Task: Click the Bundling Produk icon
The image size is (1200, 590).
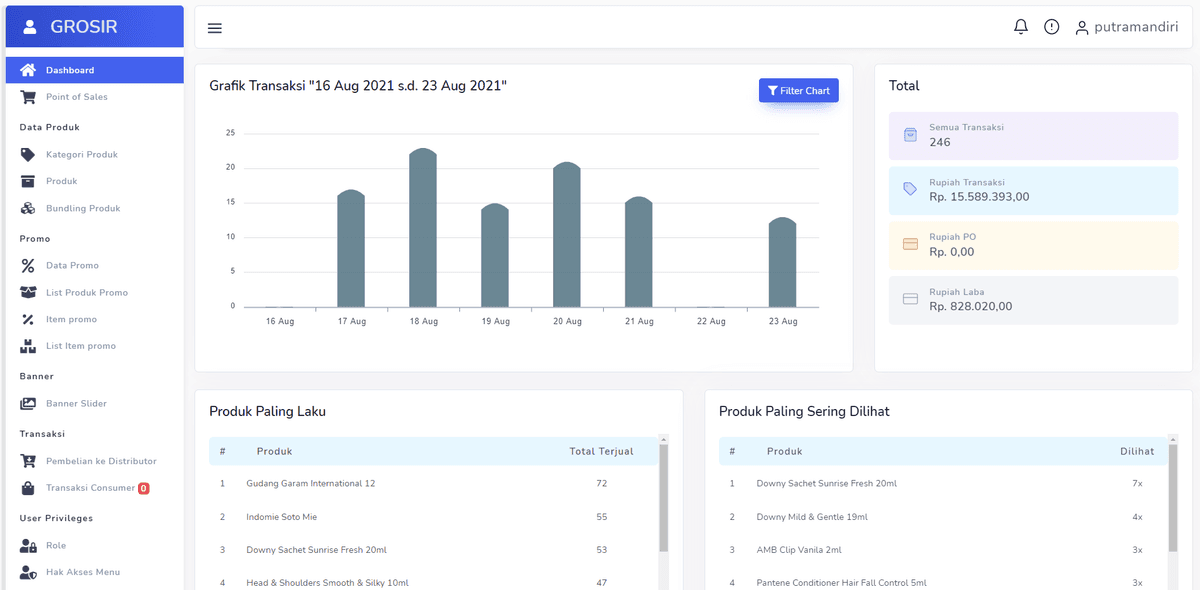Action: coord(28,209)
